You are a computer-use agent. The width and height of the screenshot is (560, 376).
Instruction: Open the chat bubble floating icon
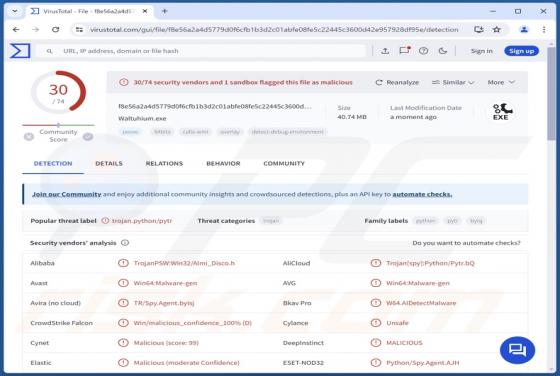(518, 350)
